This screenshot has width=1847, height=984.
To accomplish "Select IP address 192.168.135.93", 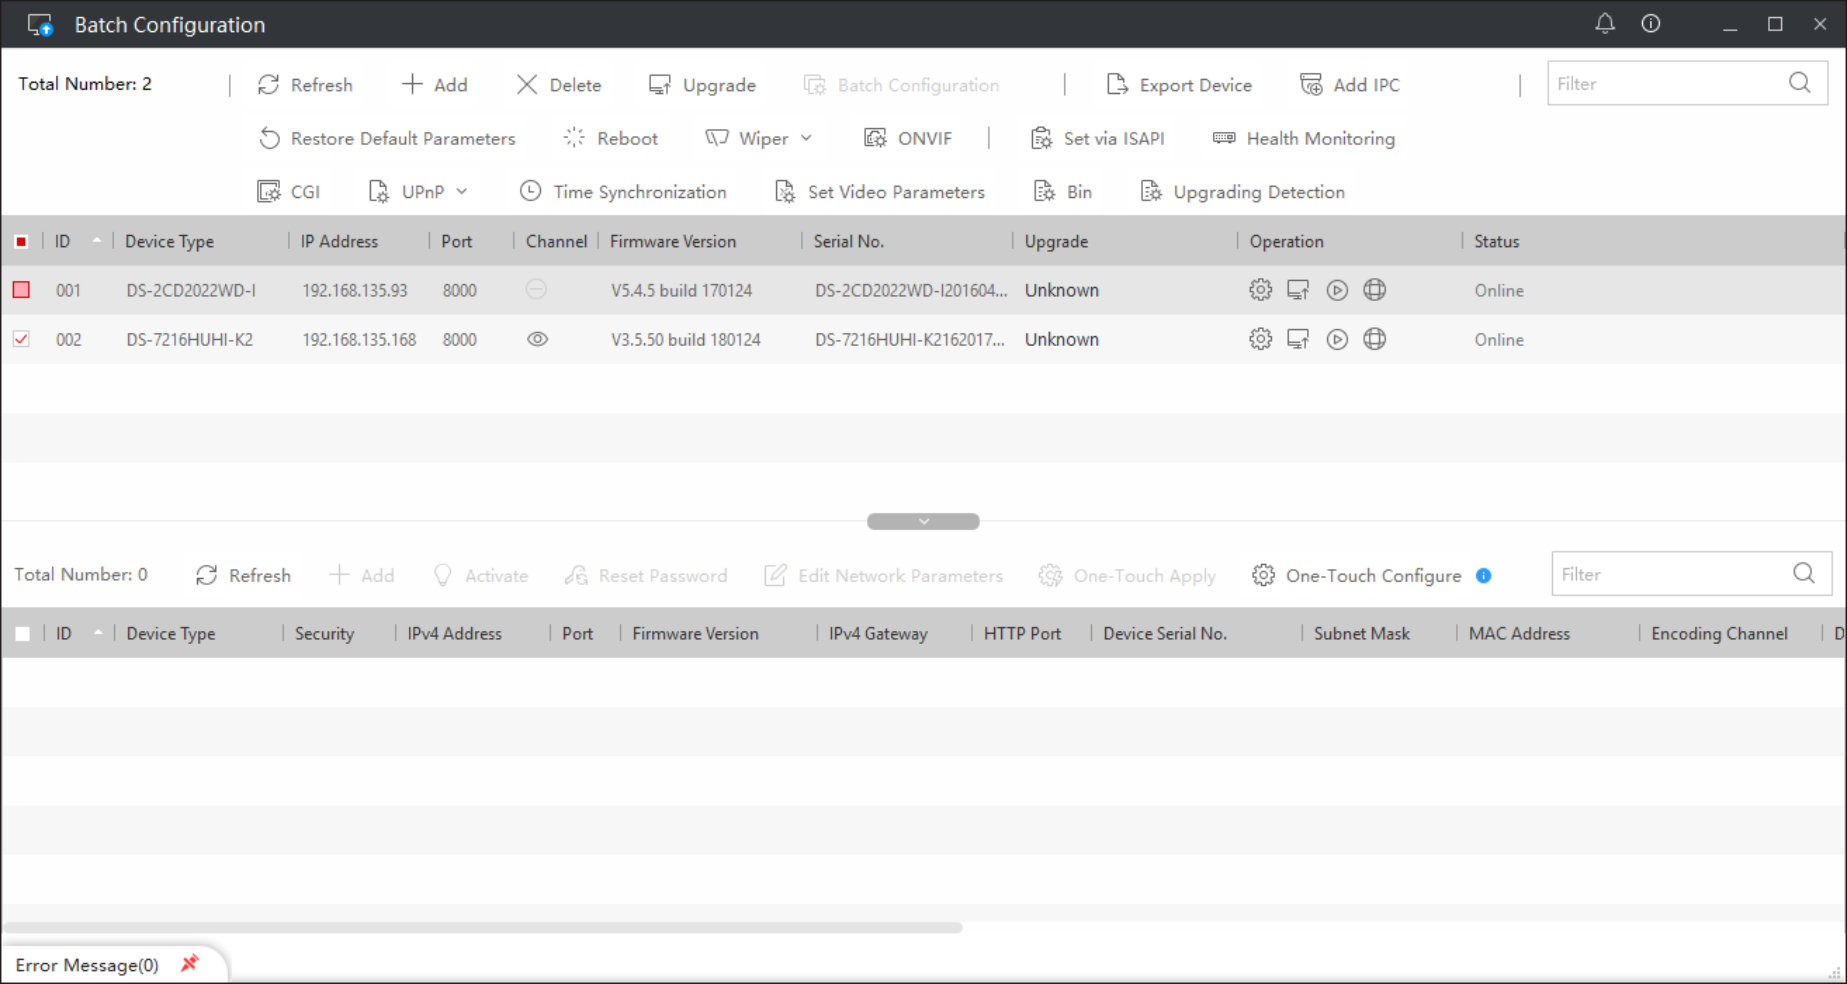I will pyautogui.click(x=355, y=290).
